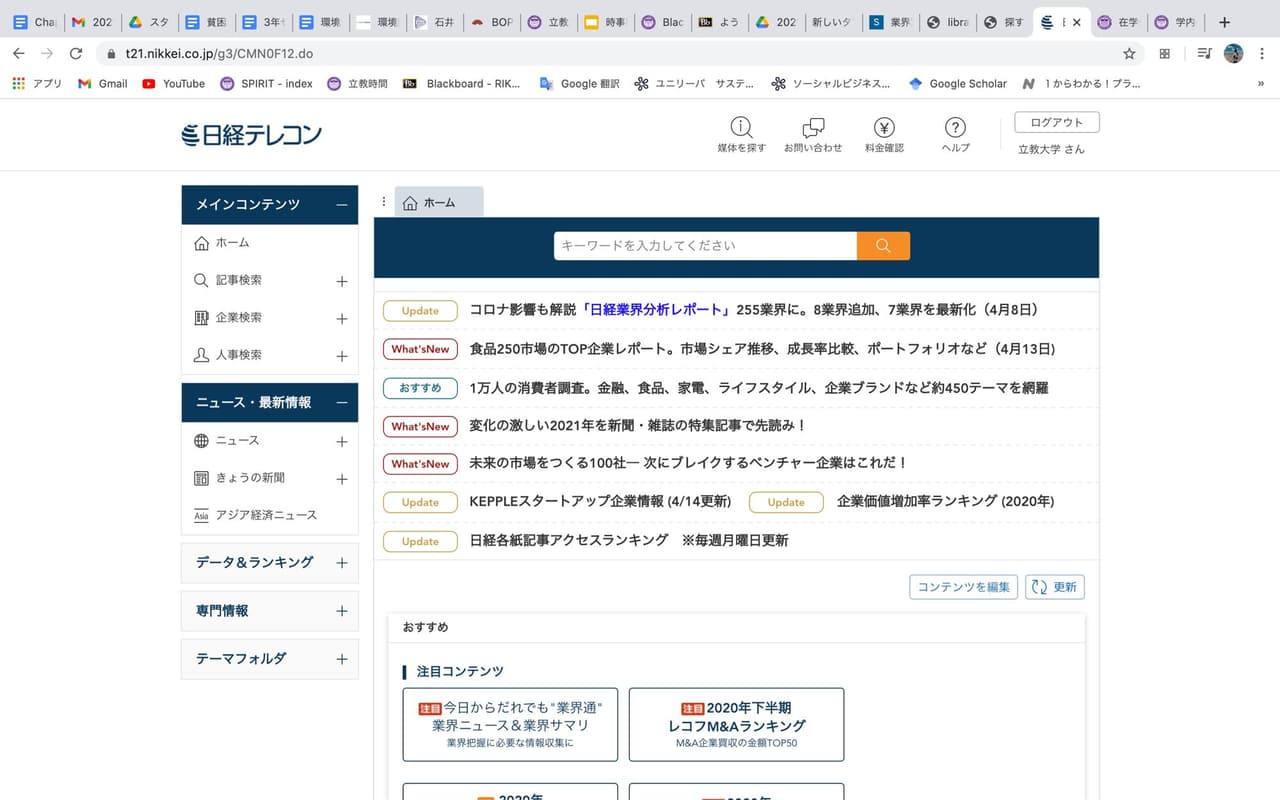Expand 企業検索 submenu
1280x800 pixels.
[341, 318]
